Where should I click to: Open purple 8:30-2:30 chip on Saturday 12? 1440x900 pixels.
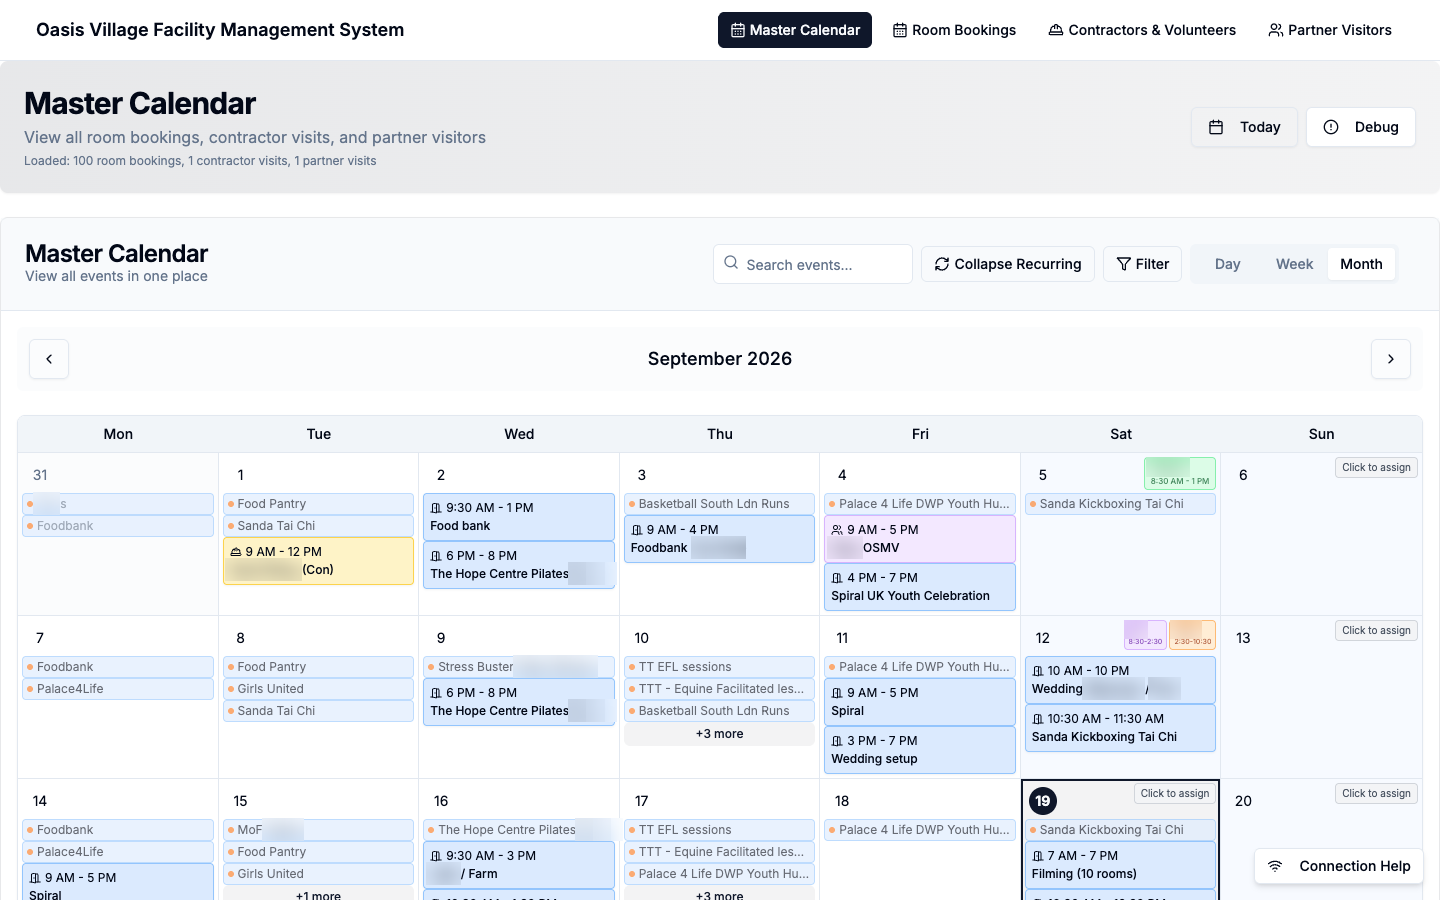1145,635
